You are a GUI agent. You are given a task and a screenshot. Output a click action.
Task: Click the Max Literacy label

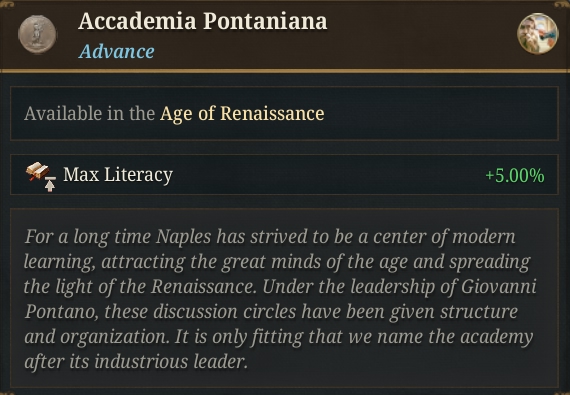118,175
